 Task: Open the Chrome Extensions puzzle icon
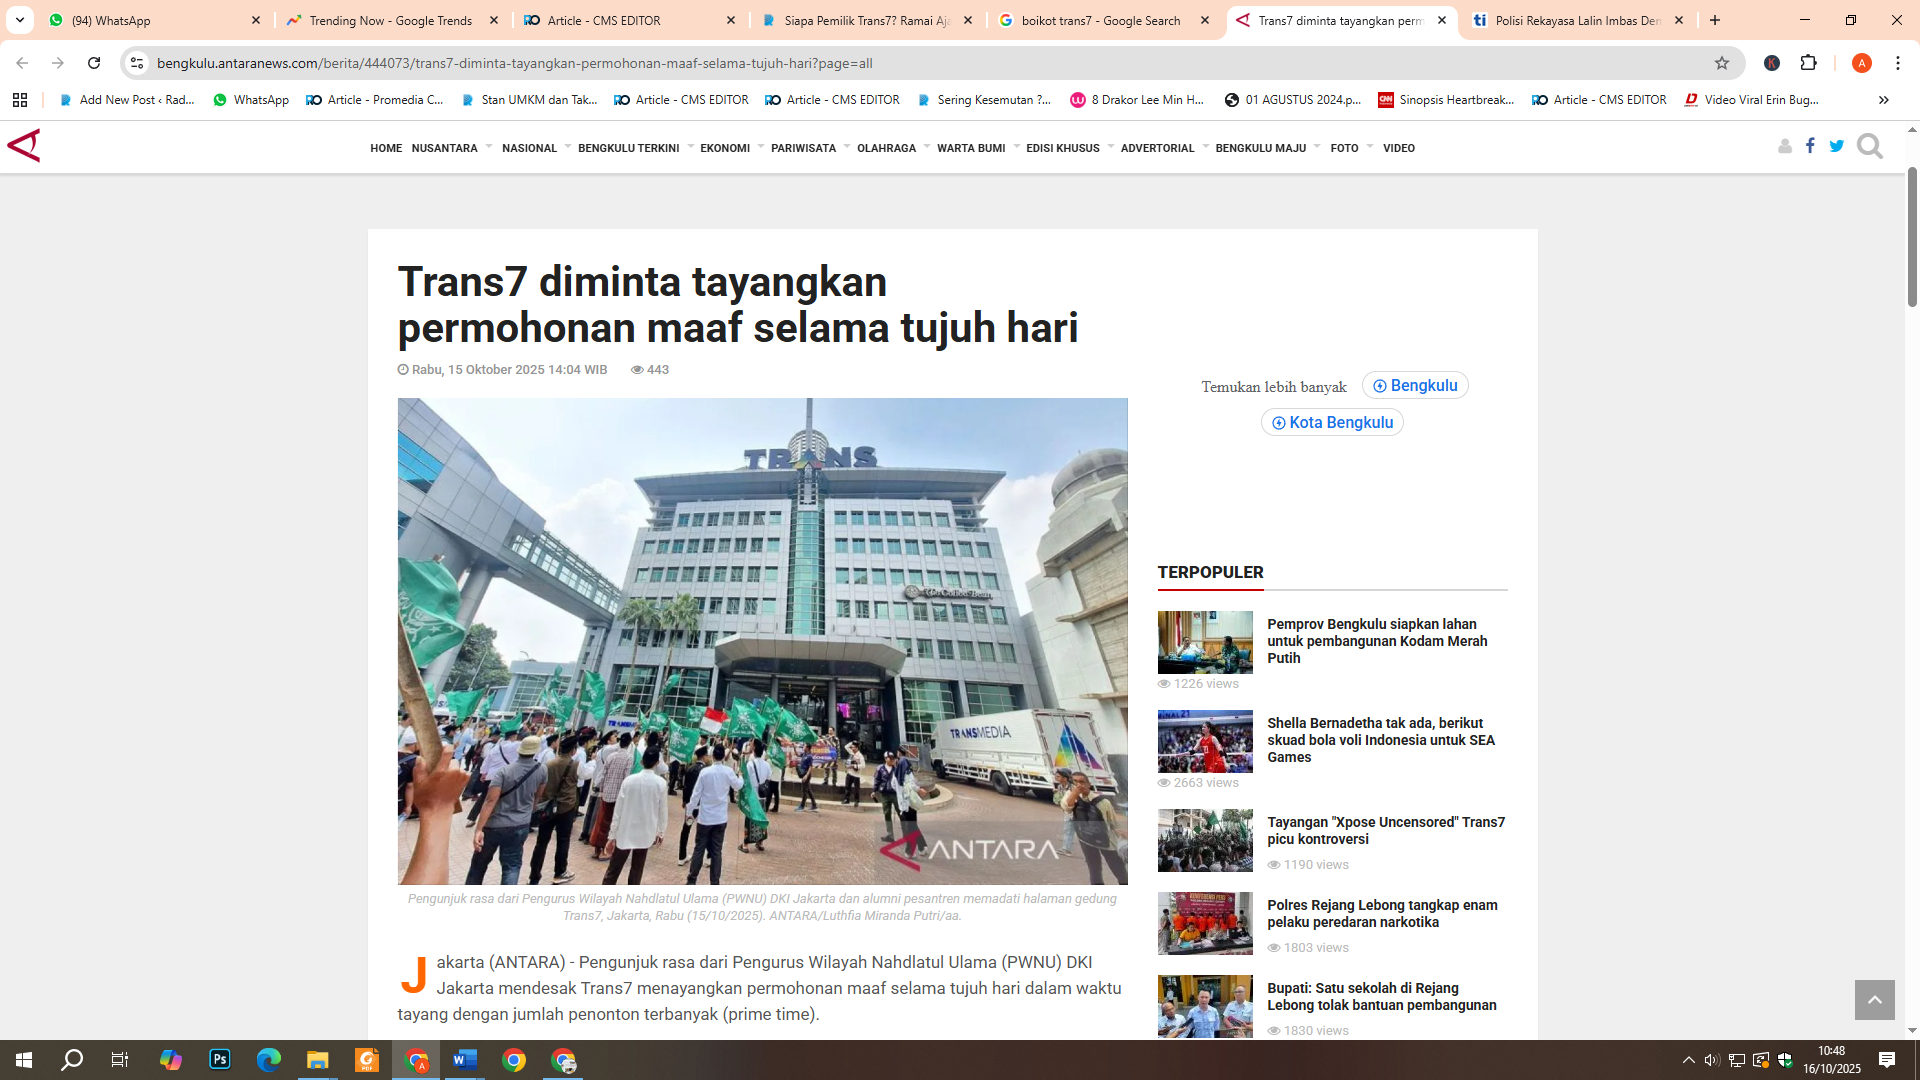[x=1808, y=63]
